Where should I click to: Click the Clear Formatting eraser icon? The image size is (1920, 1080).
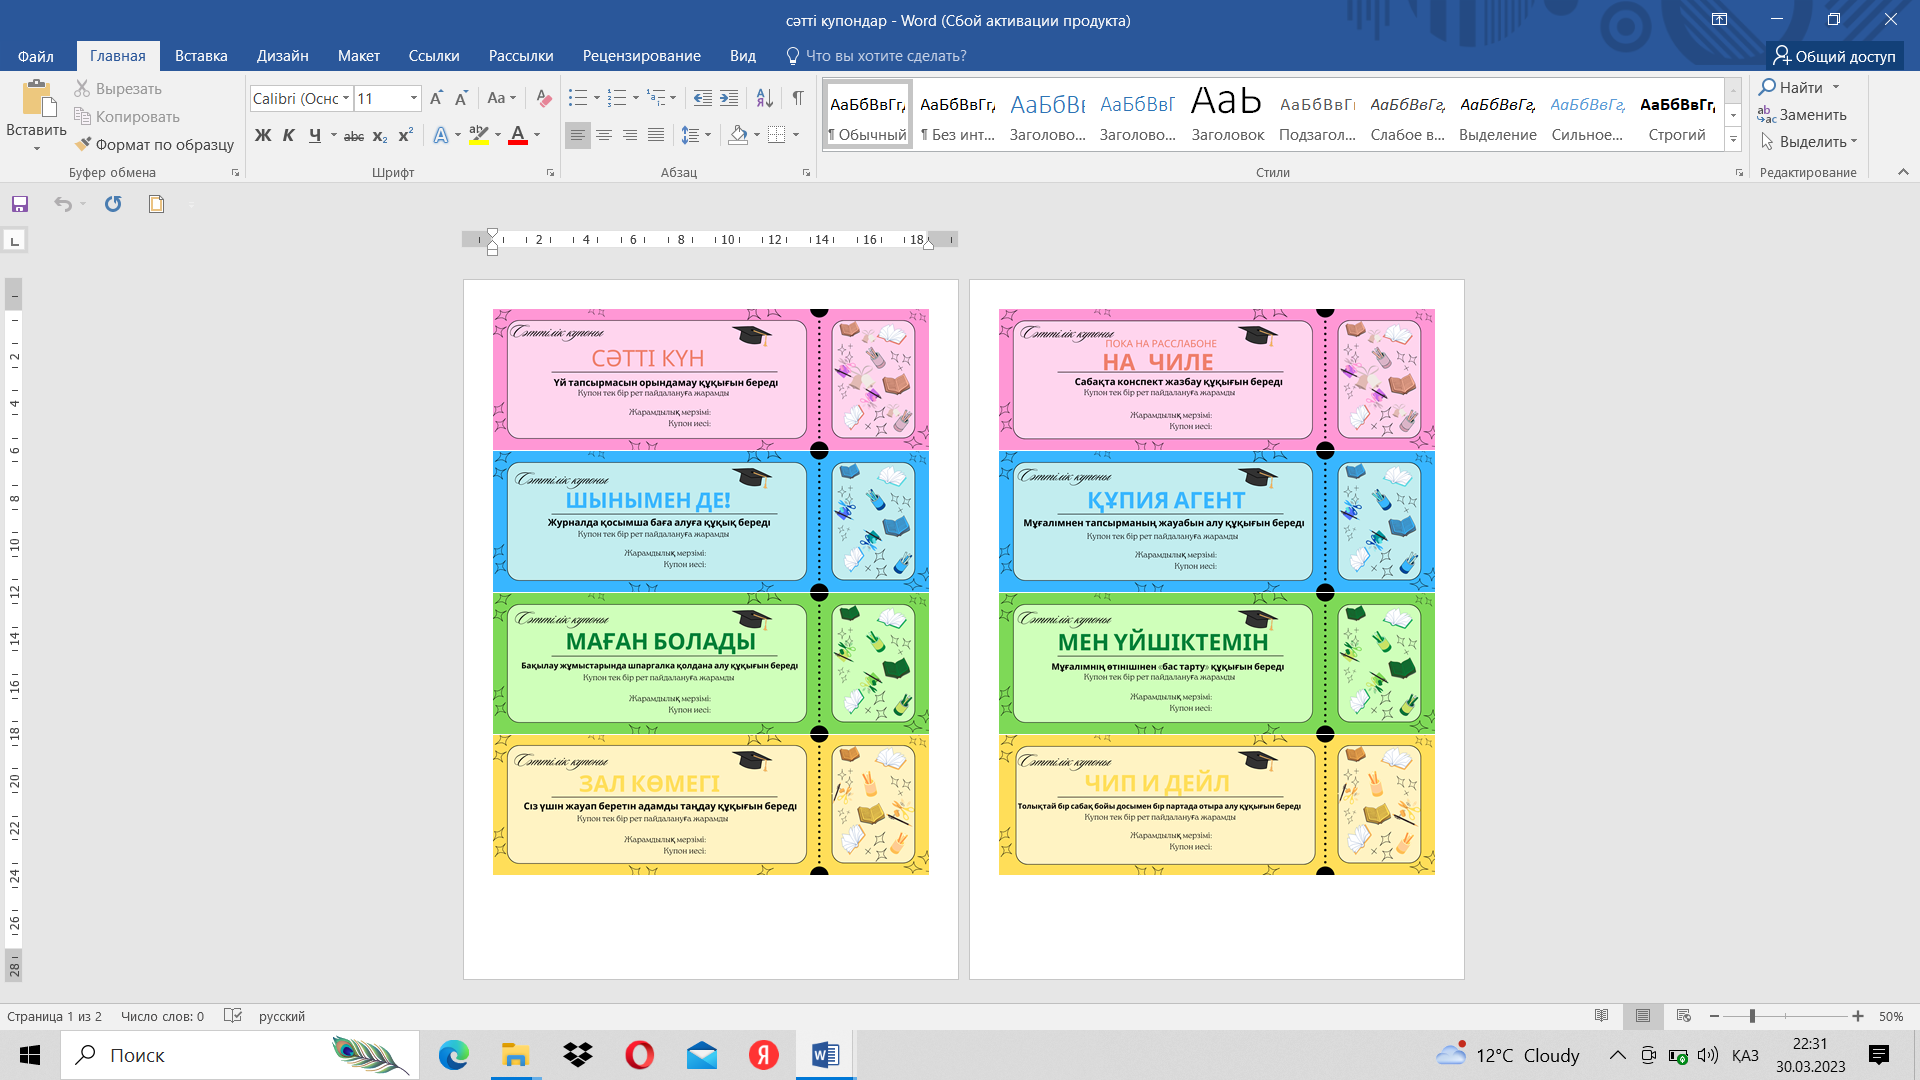pyautogui.click(x=544, y=98)
